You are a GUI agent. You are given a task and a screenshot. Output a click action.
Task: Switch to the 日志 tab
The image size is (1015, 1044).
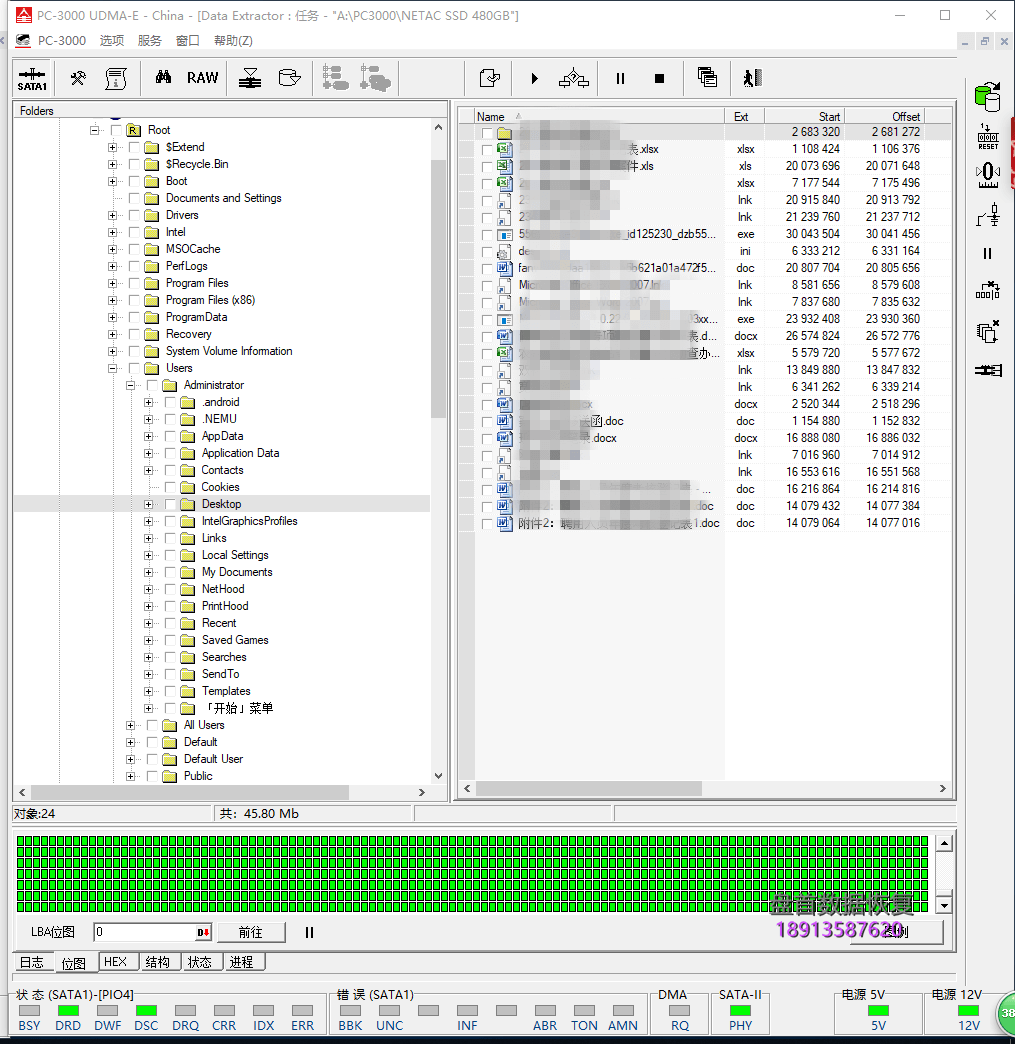pos(32,962)
